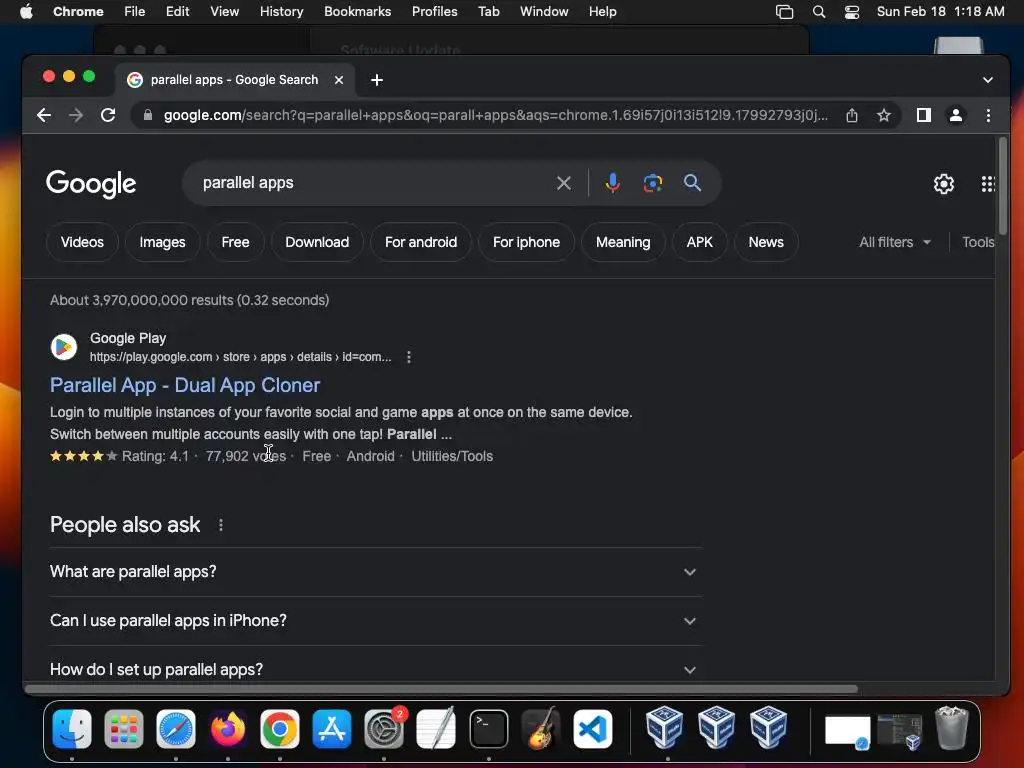
Task: Open the Profiles menu
Action: click(434, 12)
